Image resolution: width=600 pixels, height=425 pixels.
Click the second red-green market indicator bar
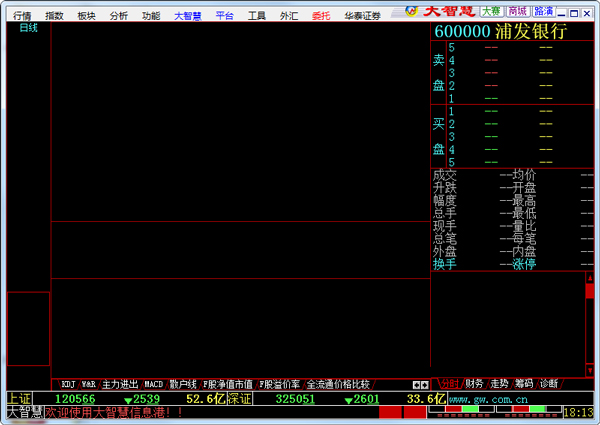tap(528, 409)
